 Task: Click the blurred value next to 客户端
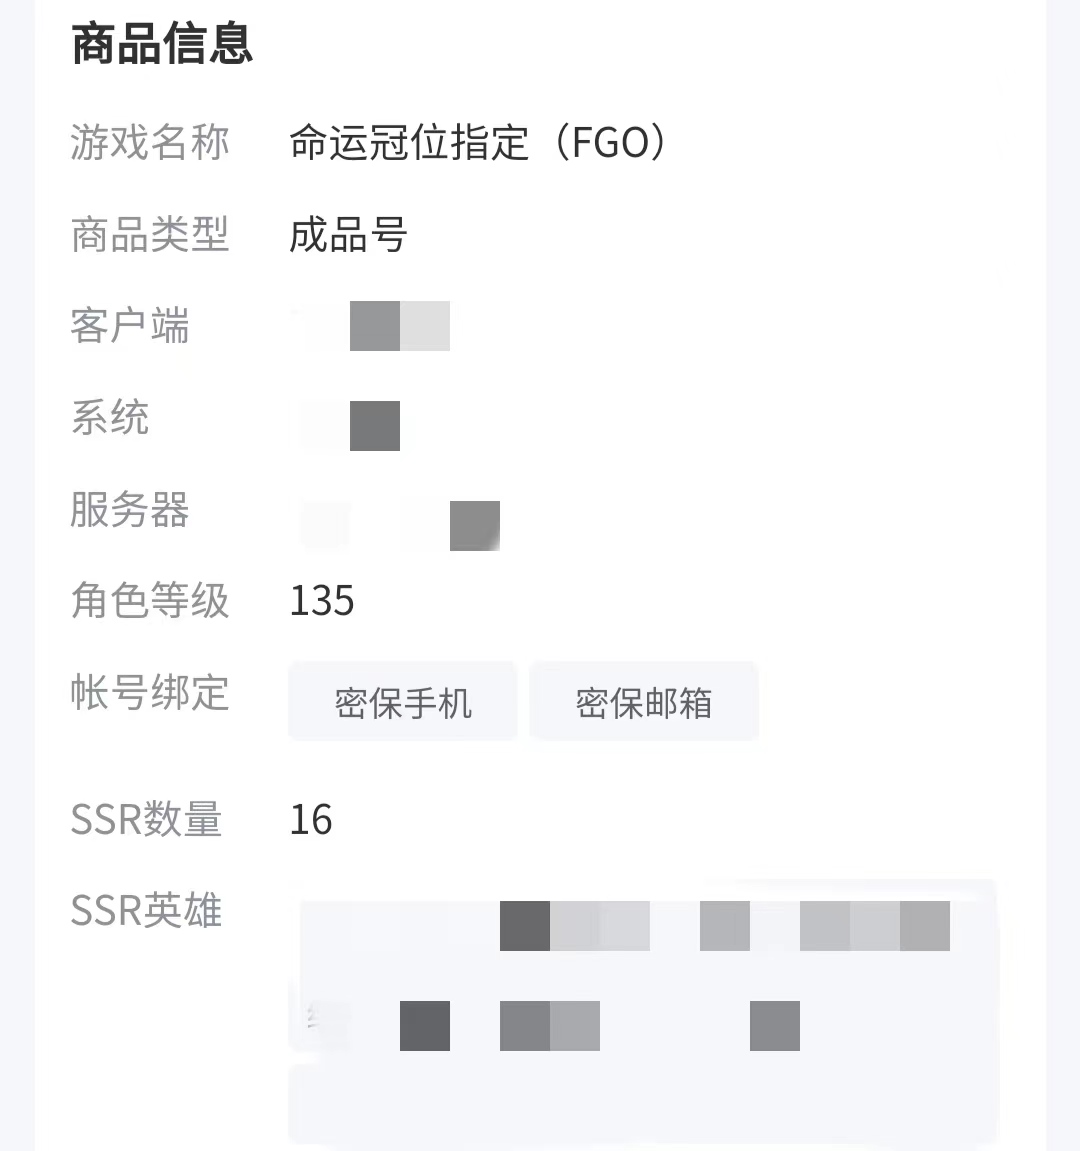tap(375, 326)
